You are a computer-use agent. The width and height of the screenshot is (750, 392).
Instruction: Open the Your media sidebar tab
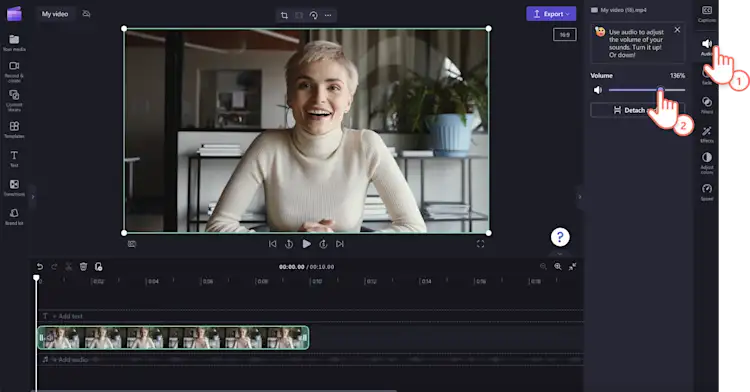(14, 43)
